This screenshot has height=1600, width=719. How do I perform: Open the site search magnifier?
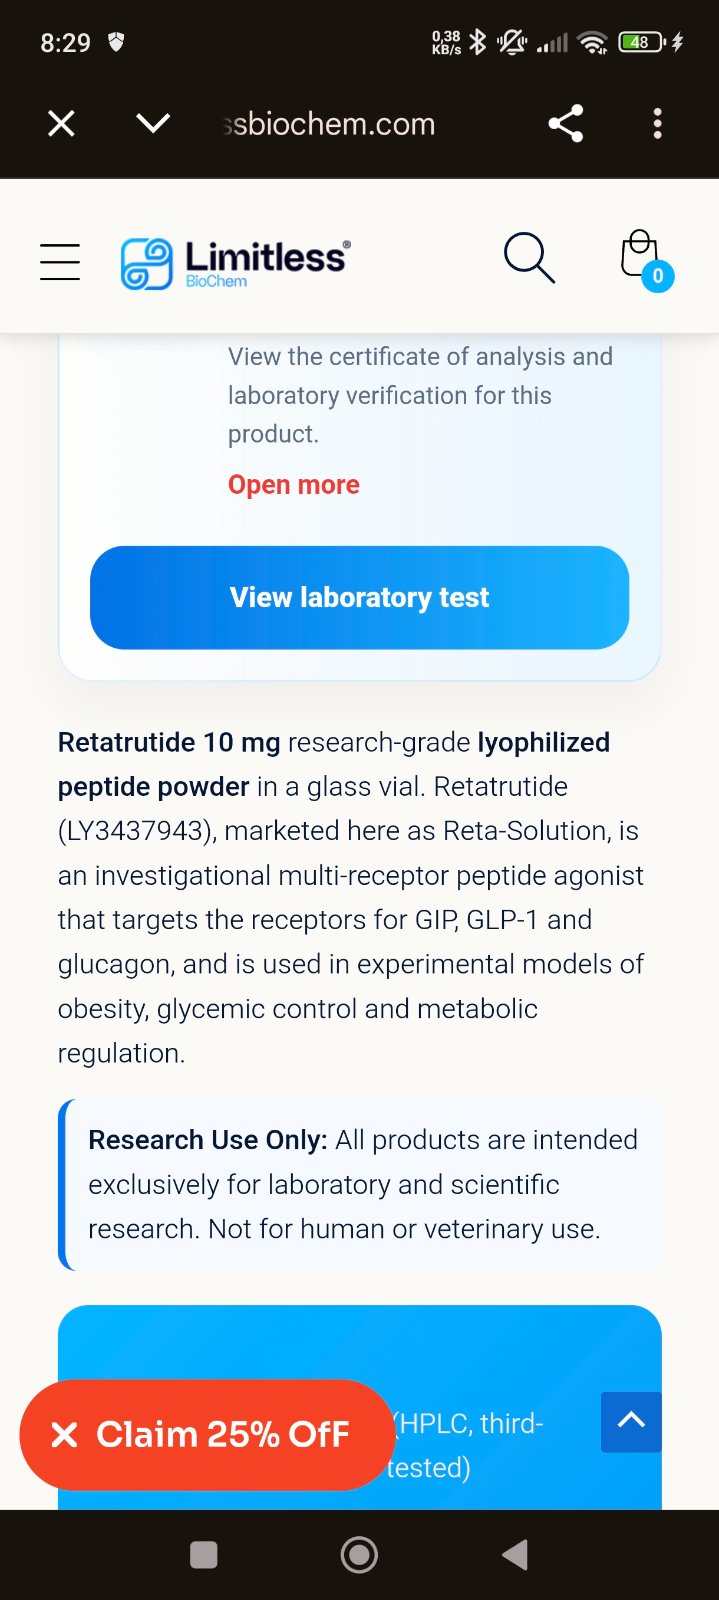tap(528, 259)
